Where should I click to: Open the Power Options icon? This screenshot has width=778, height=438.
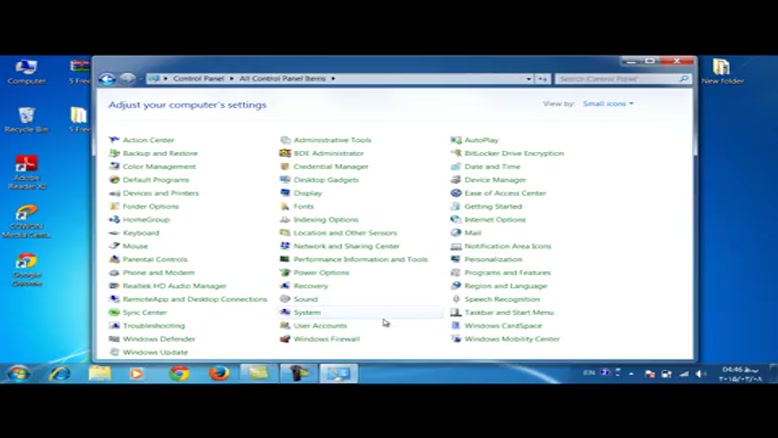click(x=285, y=272)
